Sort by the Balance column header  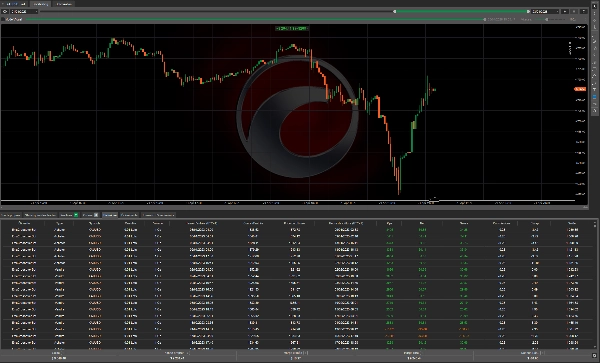[572, 223]
